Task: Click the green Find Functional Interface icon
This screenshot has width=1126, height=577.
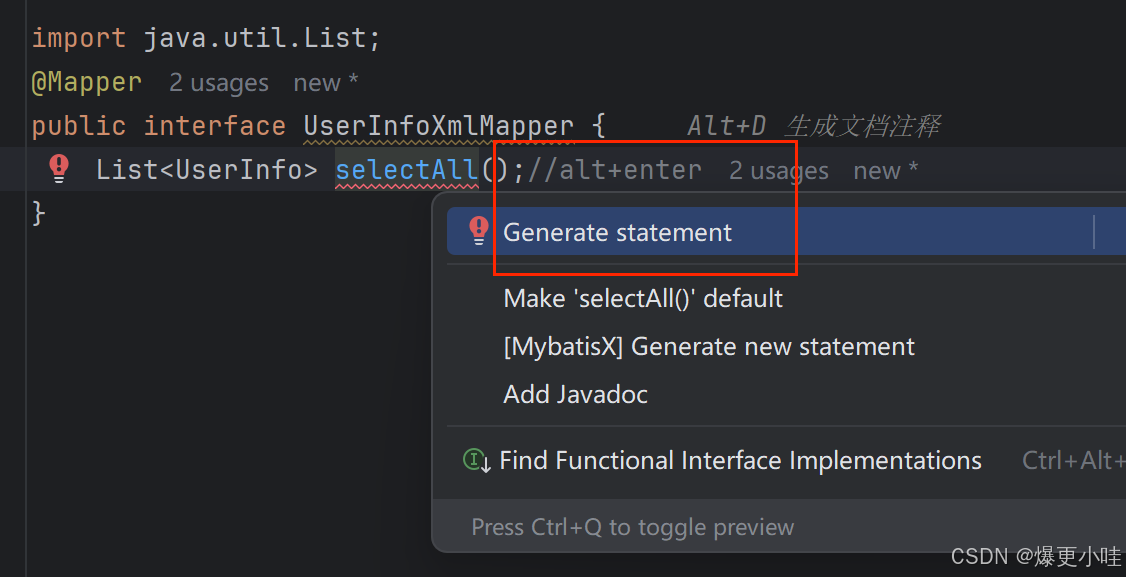Action: click(x=476, y=460)
